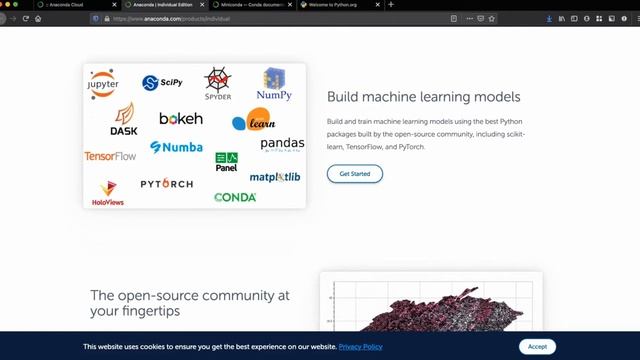Select the Anaconda Individual Edition tab
The image size is (640, 360).
[164, 5]
